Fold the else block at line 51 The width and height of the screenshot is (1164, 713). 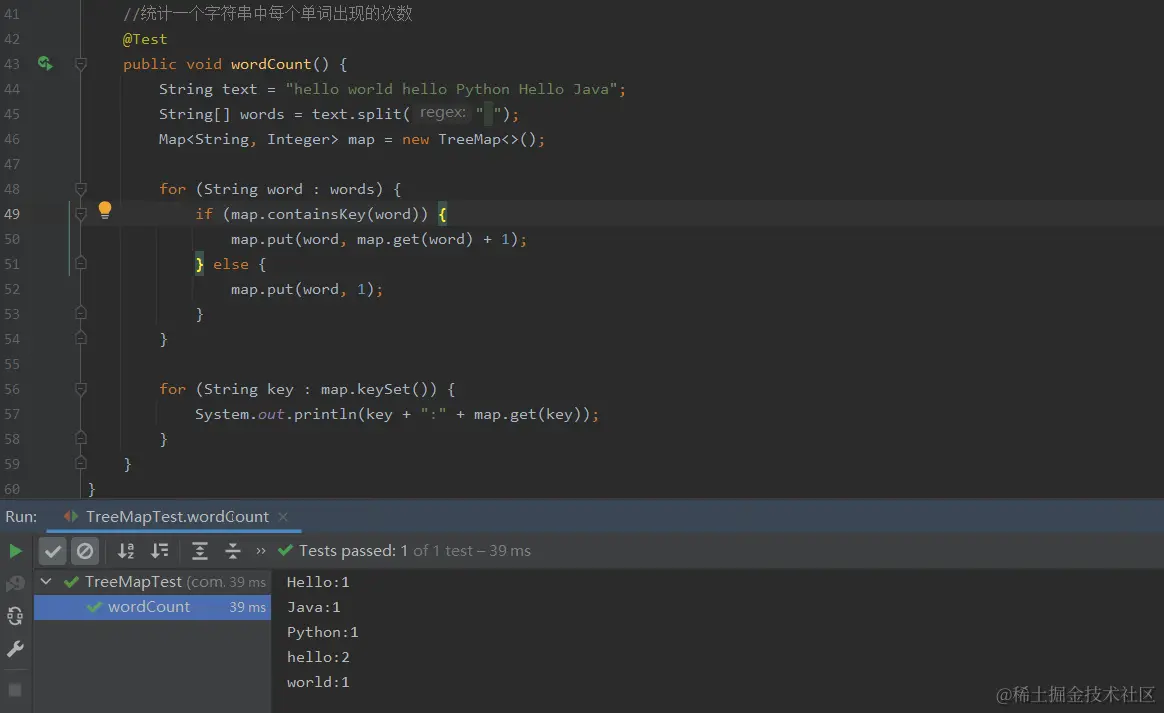81,263
